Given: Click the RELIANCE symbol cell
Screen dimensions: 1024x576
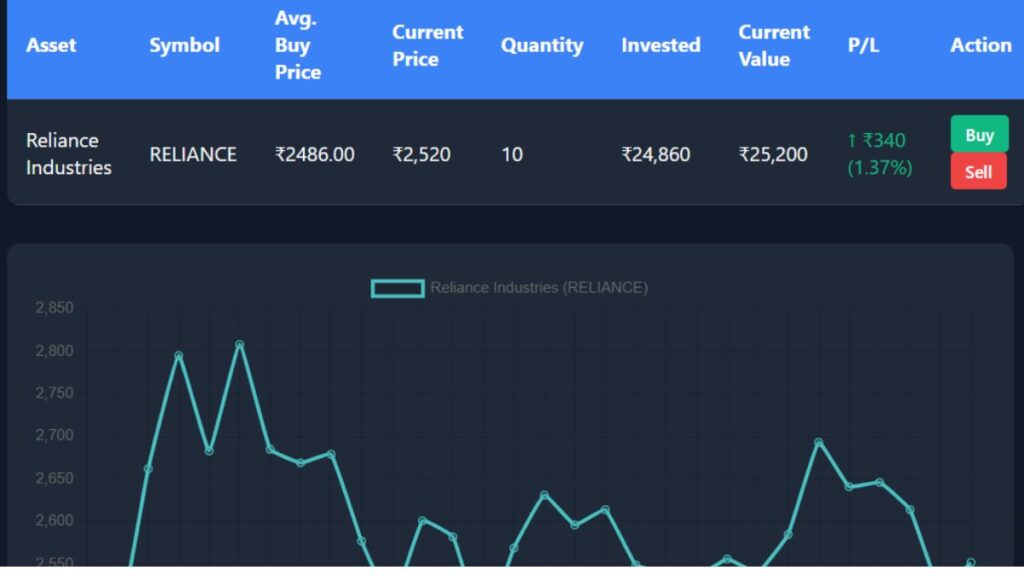Looking at the screenshot, I should click(193, 155).
